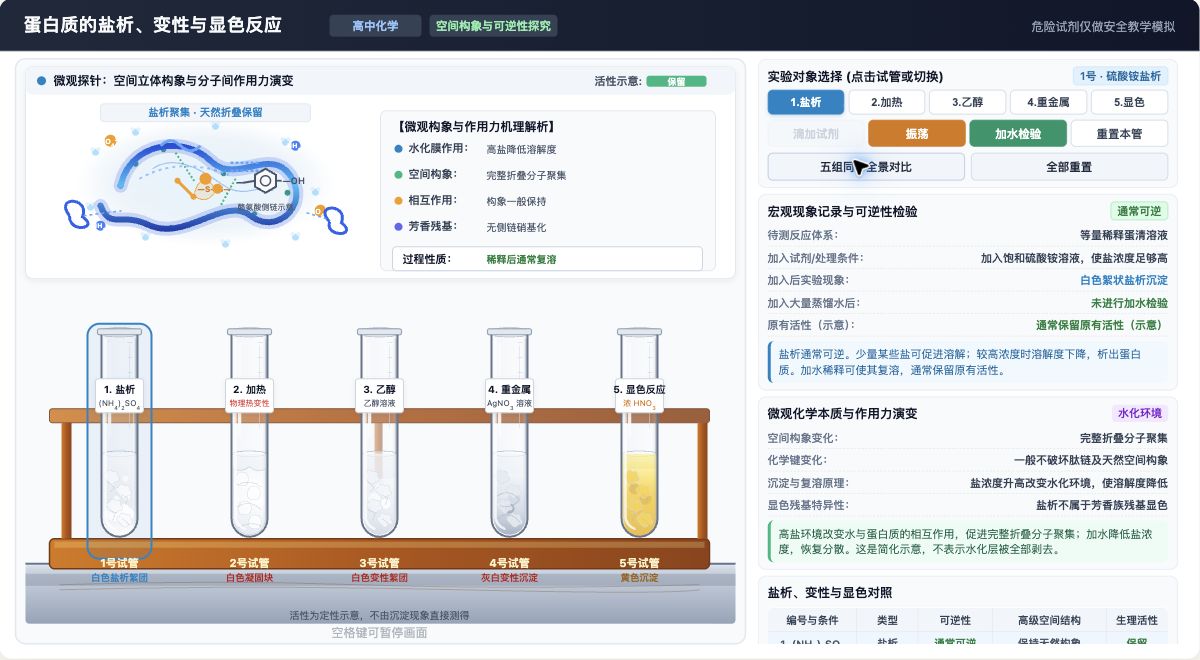Screen dimensions: 1200x660
Task: Switch to 3.乙醇 experiment tab
Action: point(967,102)
